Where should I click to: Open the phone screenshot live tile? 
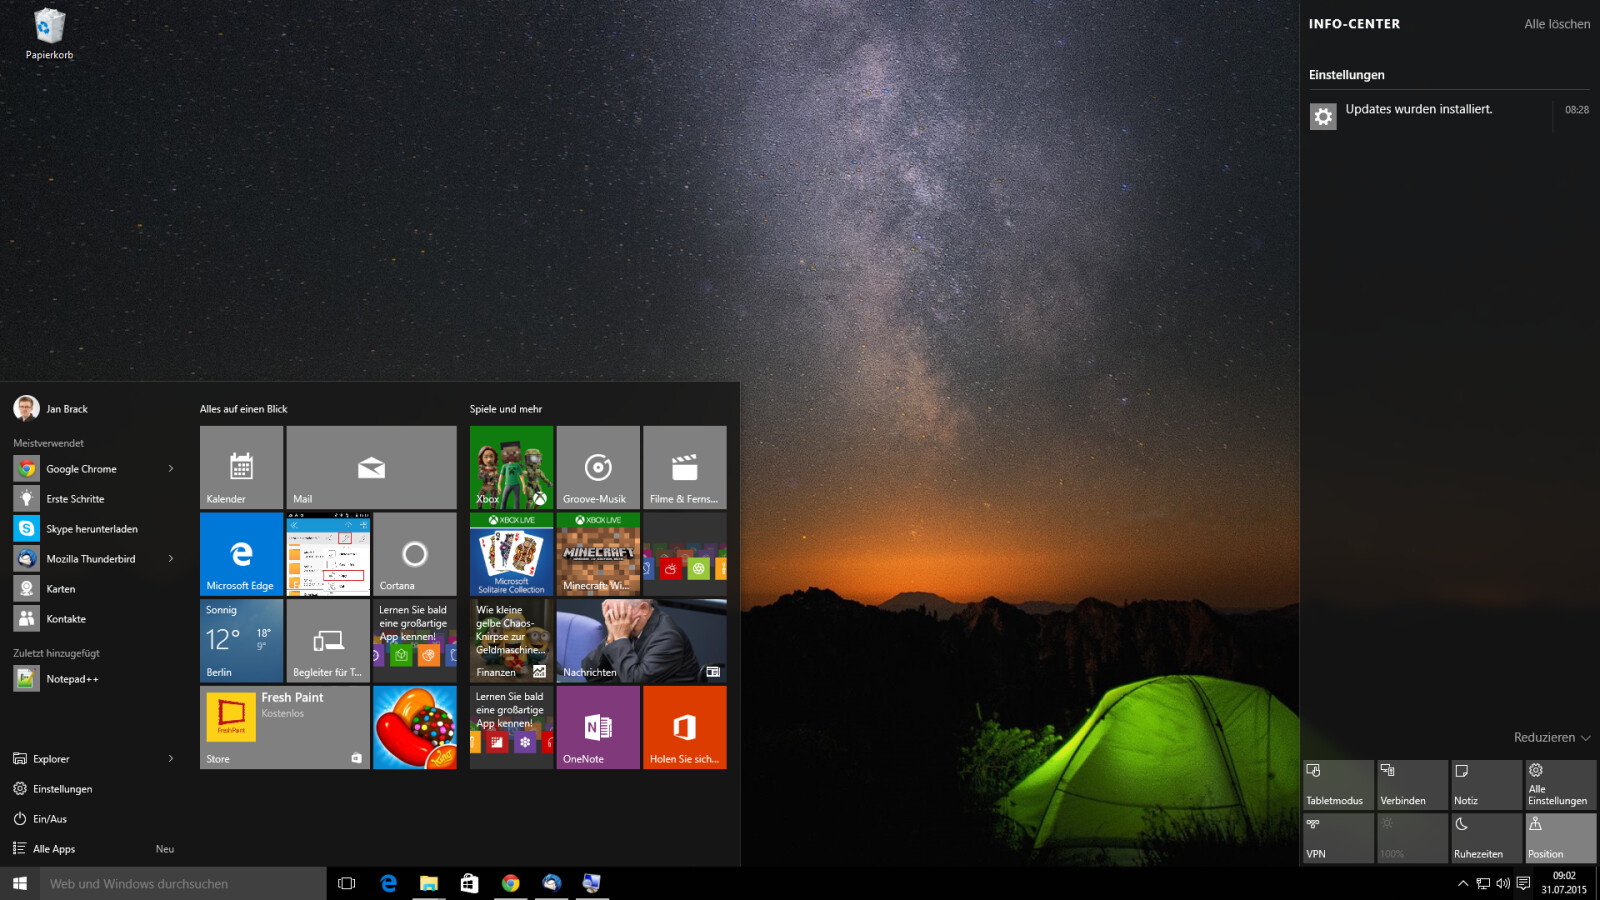click(x=328, y=554)
